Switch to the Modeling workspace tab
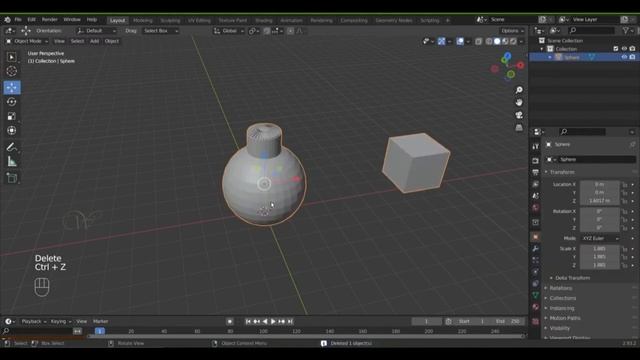The height and width of the screenshot is (360, 640). 143,20
